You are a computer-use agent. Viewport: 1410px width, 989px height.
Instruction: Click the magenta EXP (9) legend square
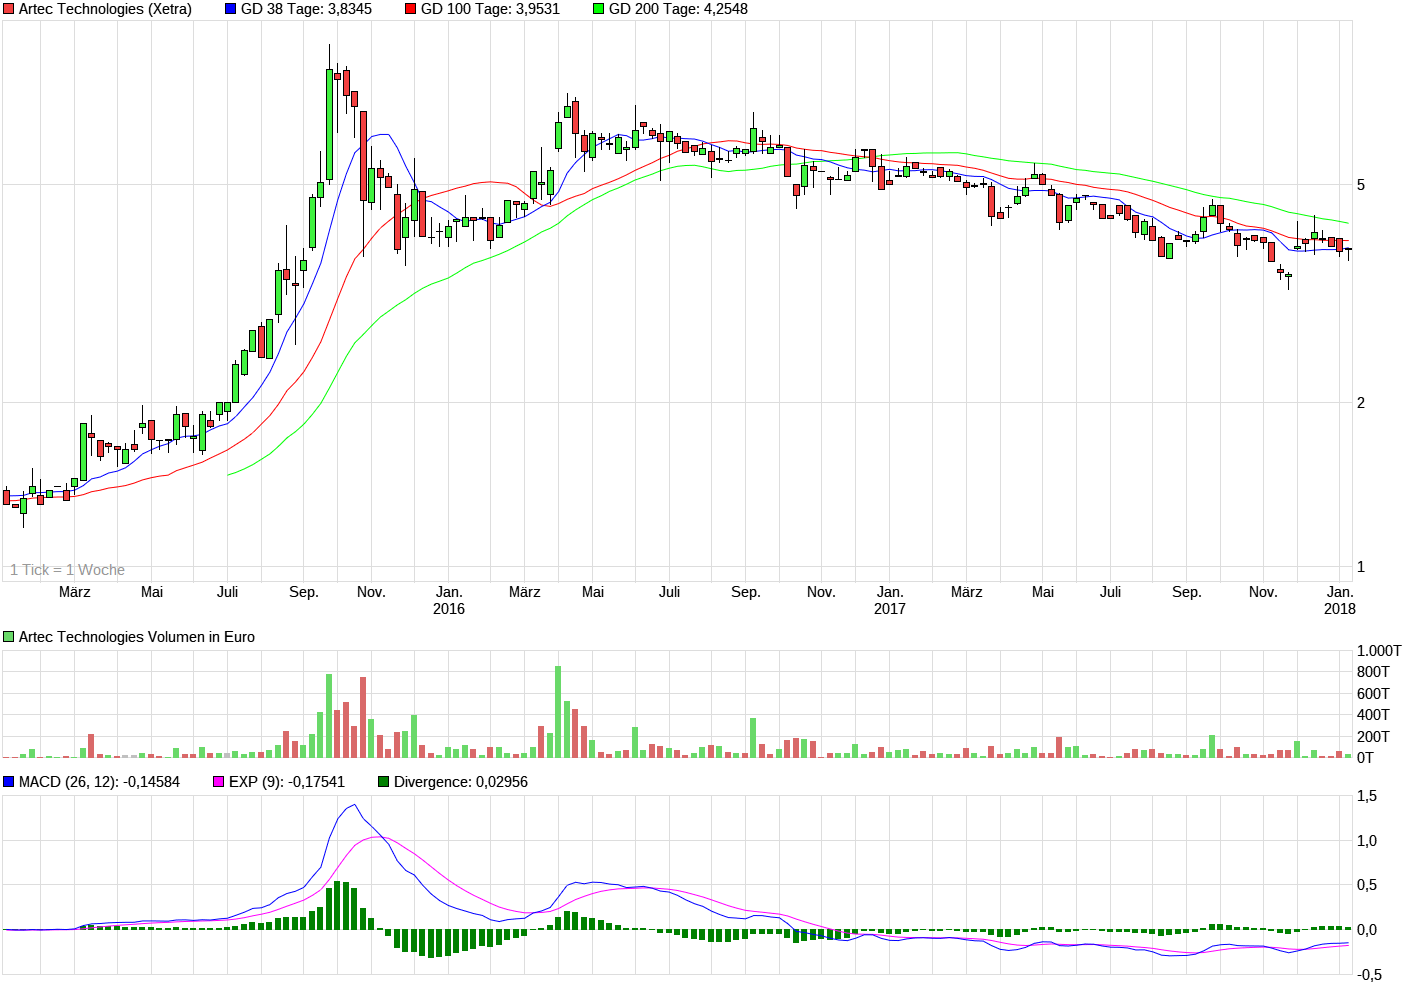tap(219, 782)
